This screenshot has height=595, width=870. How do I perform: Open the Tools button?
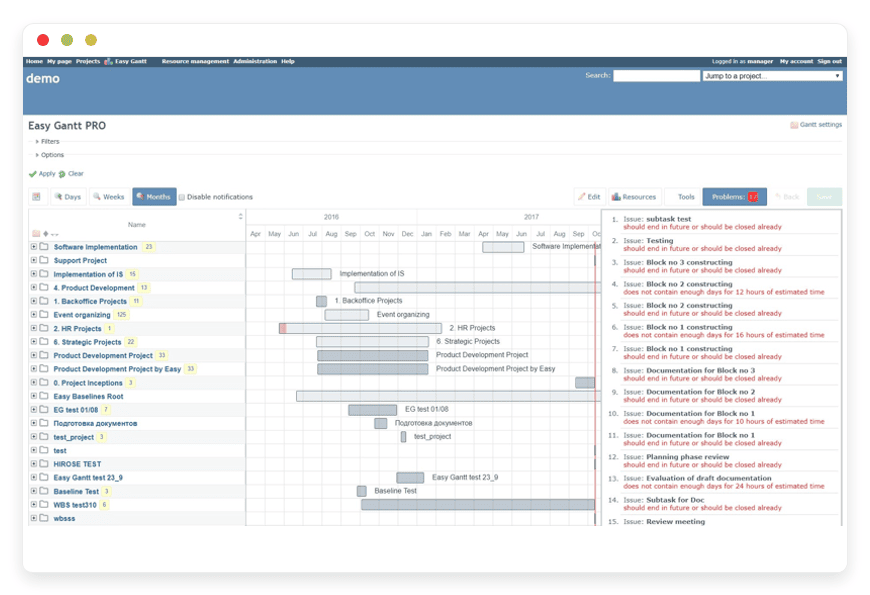coord(682,196)
